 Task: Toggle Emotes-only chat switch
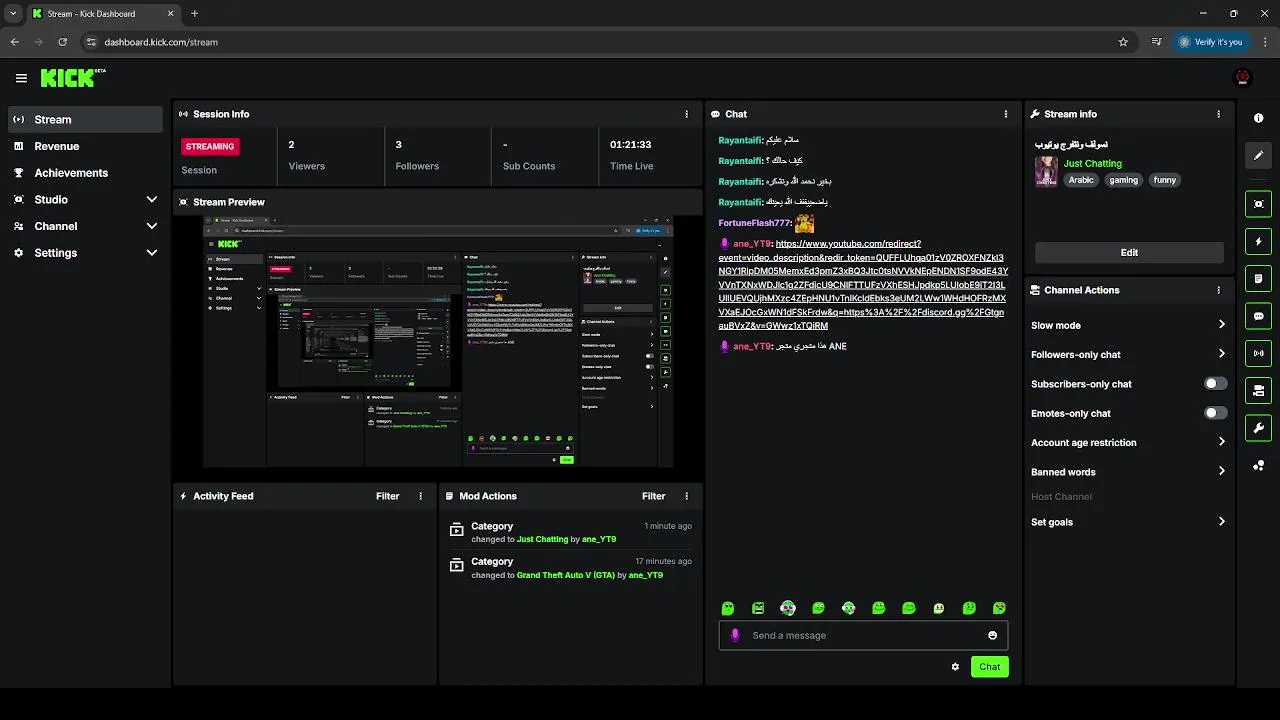[1215, 413]
